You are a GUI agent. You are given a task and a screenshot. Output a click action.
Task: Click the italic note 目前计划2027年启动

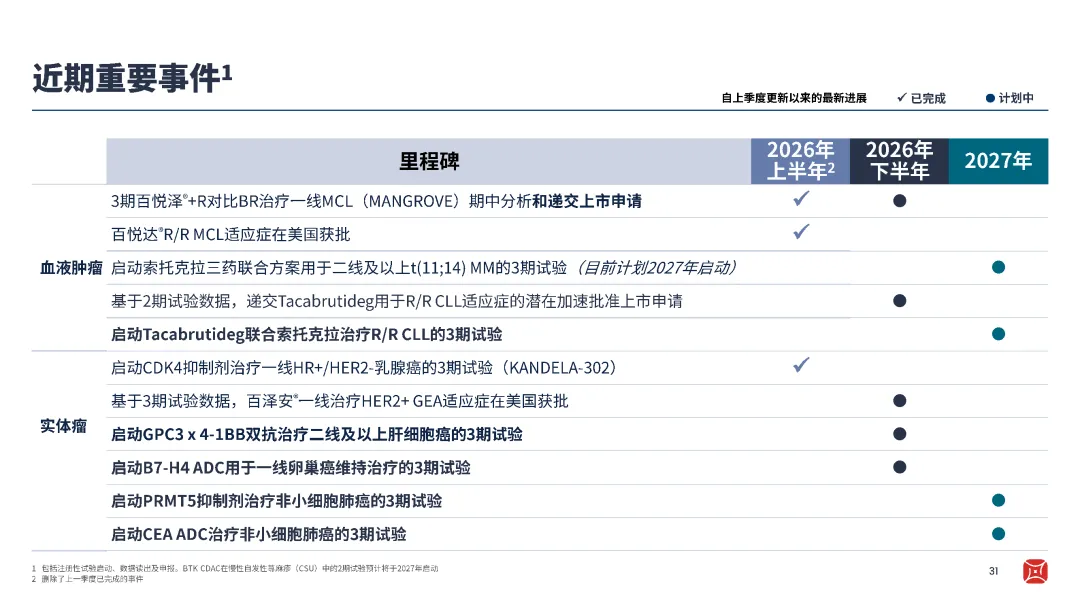click(656, 268)
